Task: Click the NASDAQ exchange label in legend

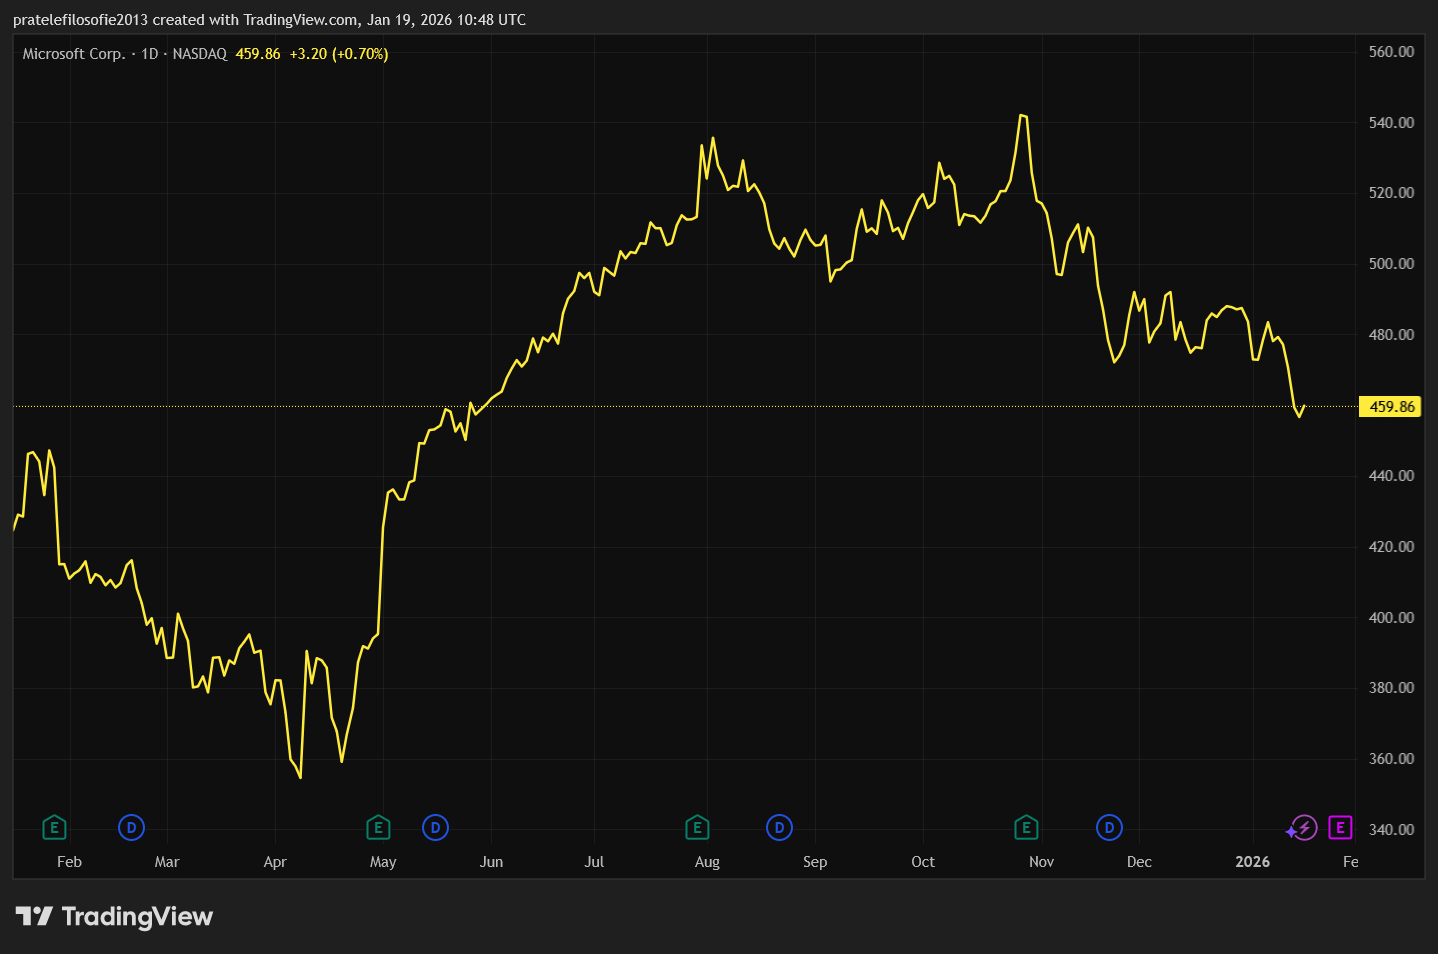Action: (x=200, y=54)
